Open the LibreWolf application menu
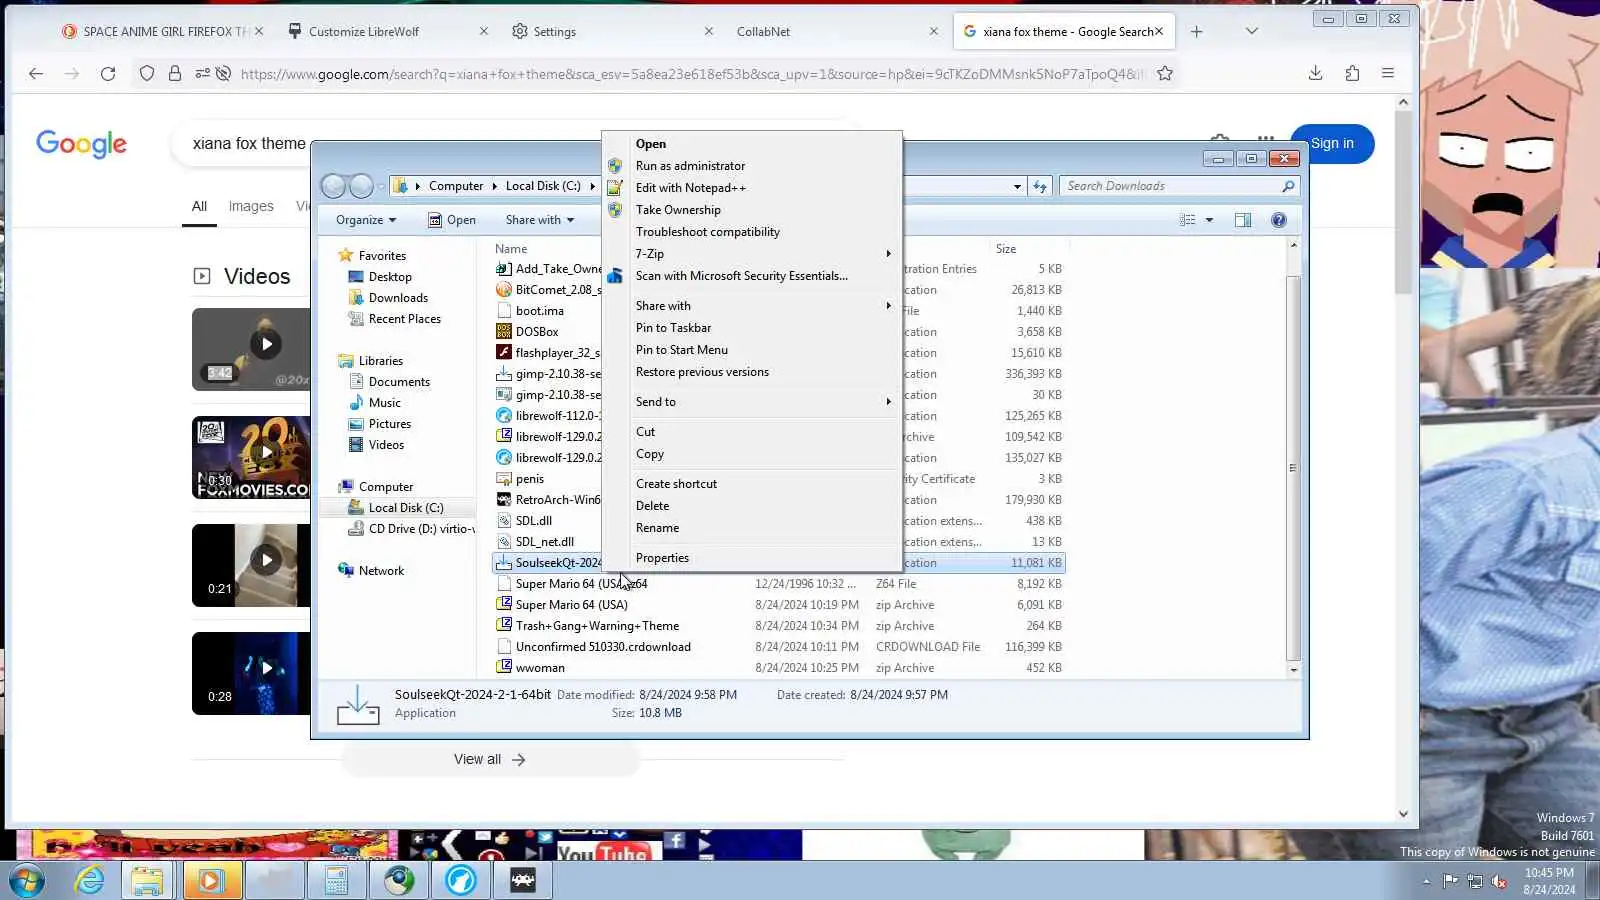 pos(1388,73)
